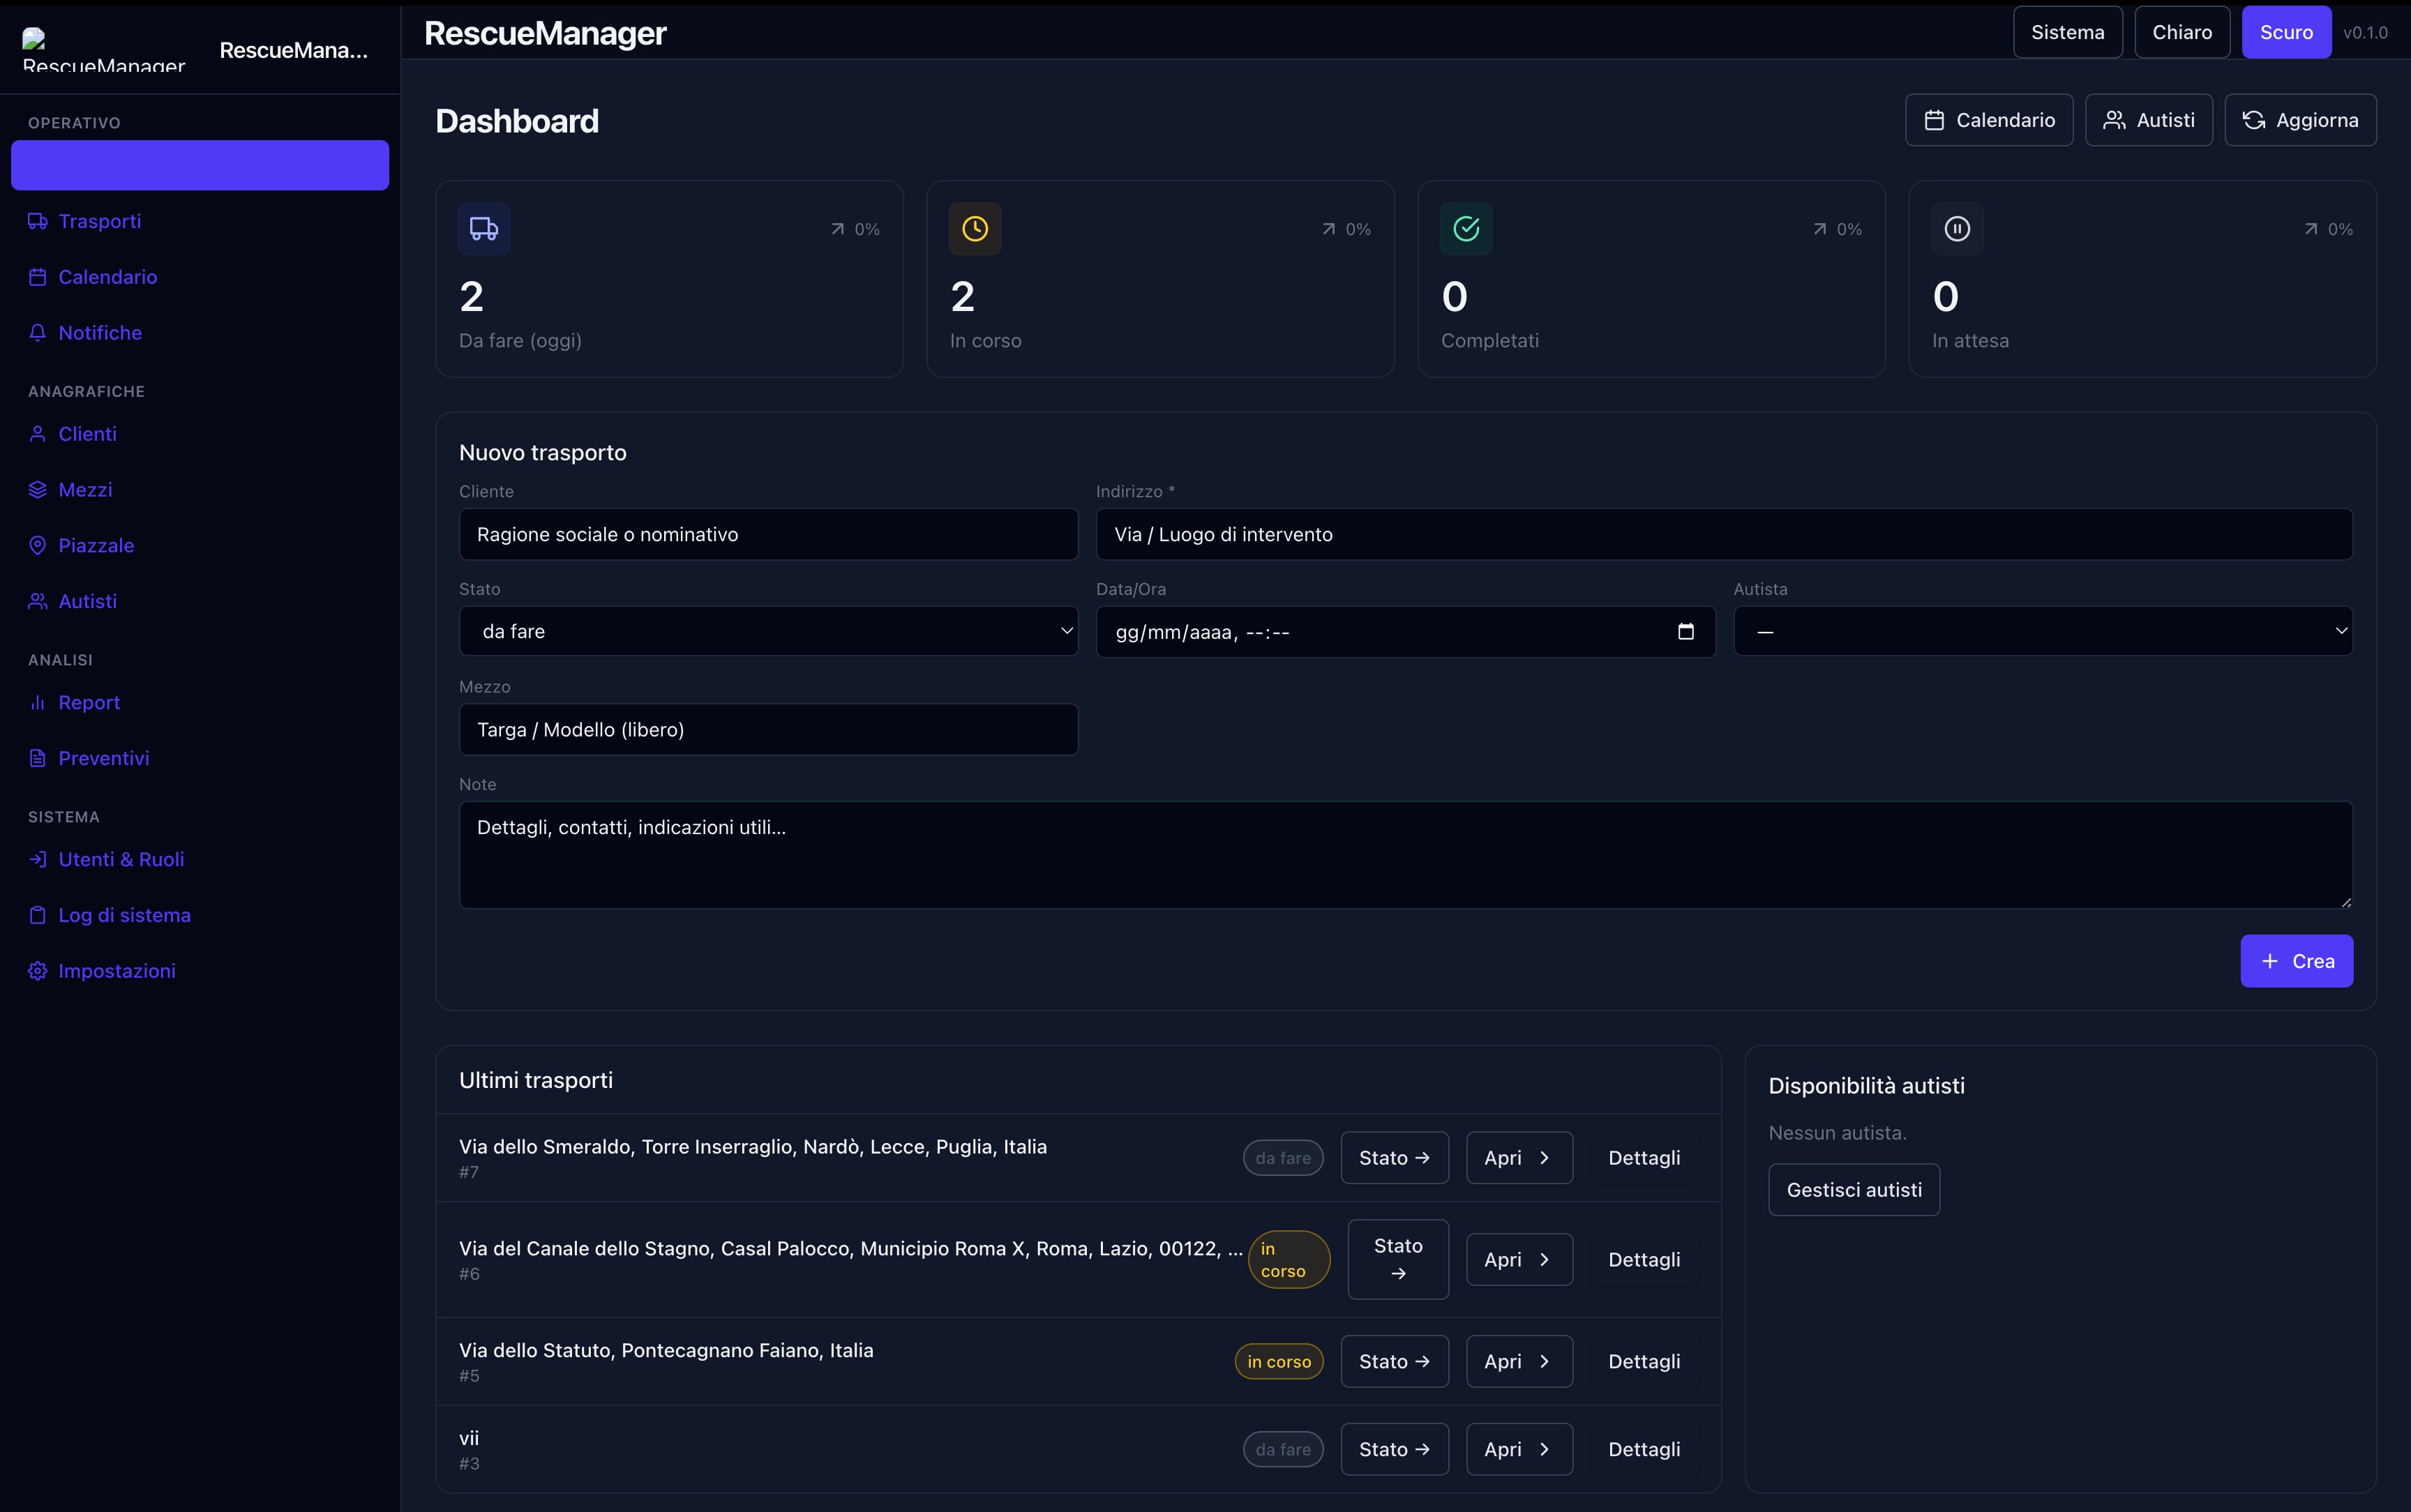This screenshot has height=1512, width=2411.
Task: Click the checkmark icon on Completati card
Action: click(x=1466, y=229)
